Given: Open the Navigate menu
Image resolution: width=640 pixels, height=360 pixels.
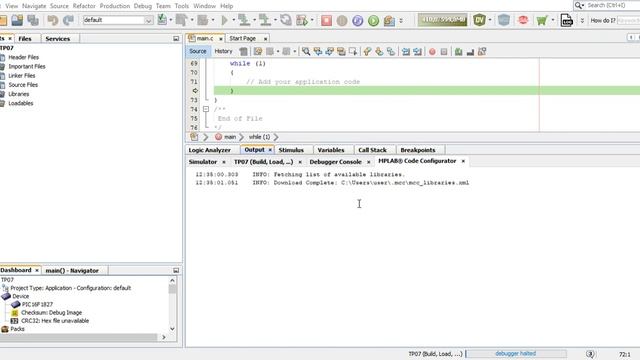Looking at the screenshot, I should (x=34, y=6).
